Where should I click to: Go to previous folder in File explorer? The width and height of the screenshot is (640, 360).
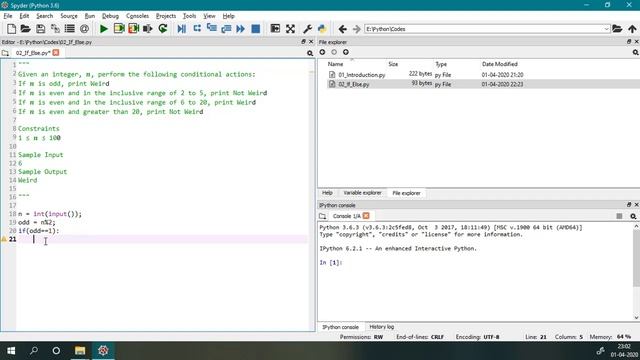[322, 52]
